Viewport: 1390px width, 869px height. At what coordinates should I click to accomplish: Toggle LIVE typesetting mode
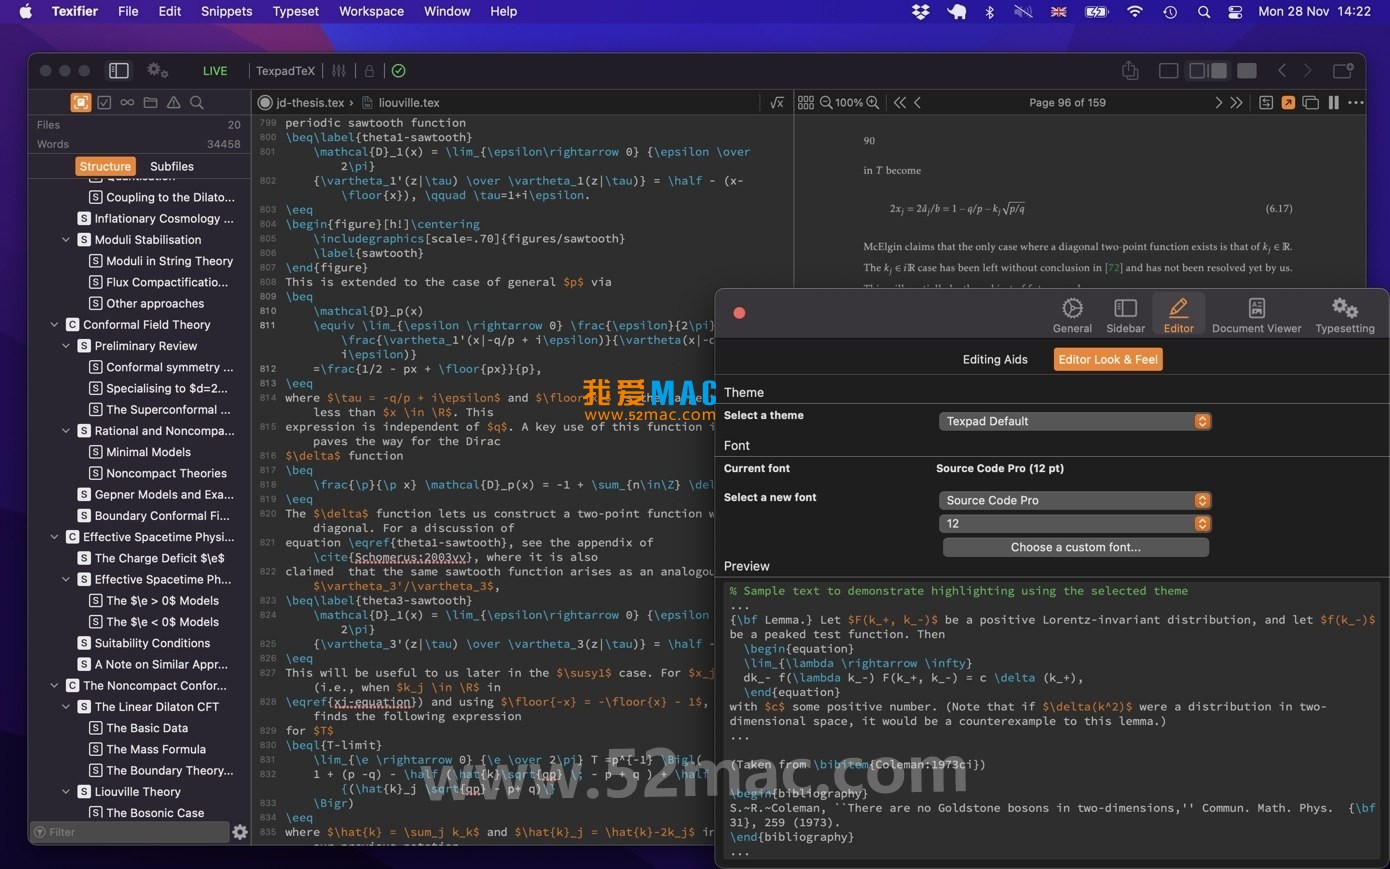point(214,70)
